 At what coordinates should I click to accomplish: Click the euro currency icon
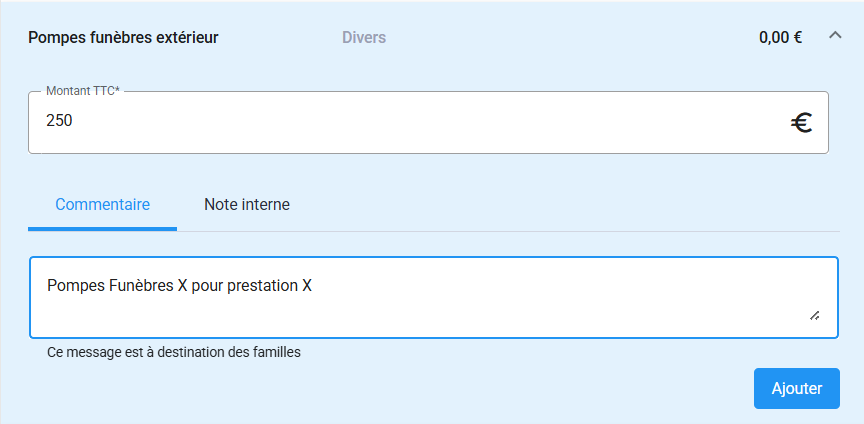(801, 122)
